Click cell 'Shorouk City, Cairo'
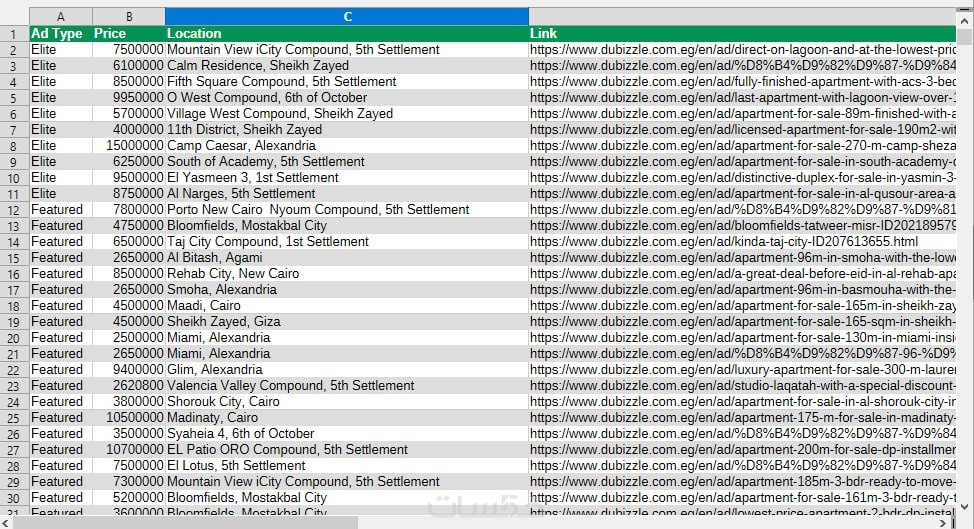 point(347,402)
